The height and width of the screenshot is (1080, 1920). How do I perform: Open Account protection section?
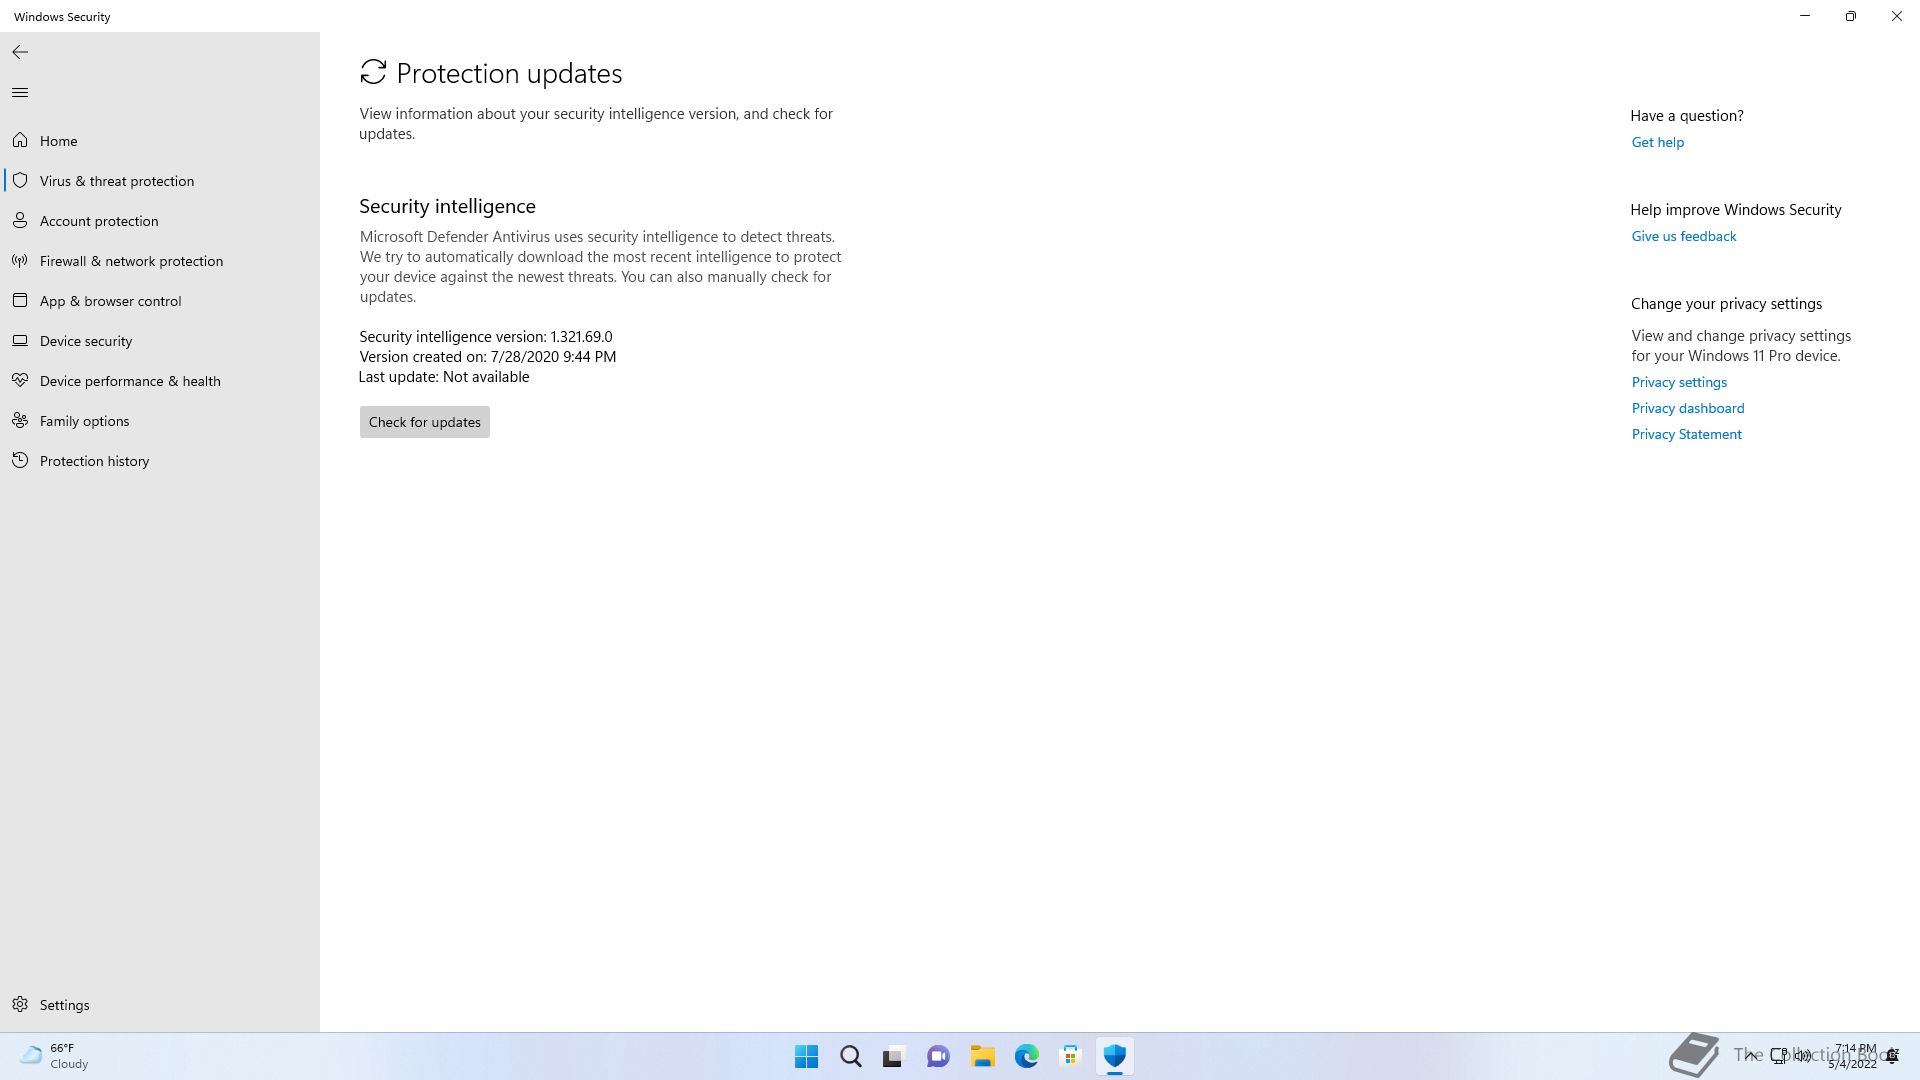(160, 221)
